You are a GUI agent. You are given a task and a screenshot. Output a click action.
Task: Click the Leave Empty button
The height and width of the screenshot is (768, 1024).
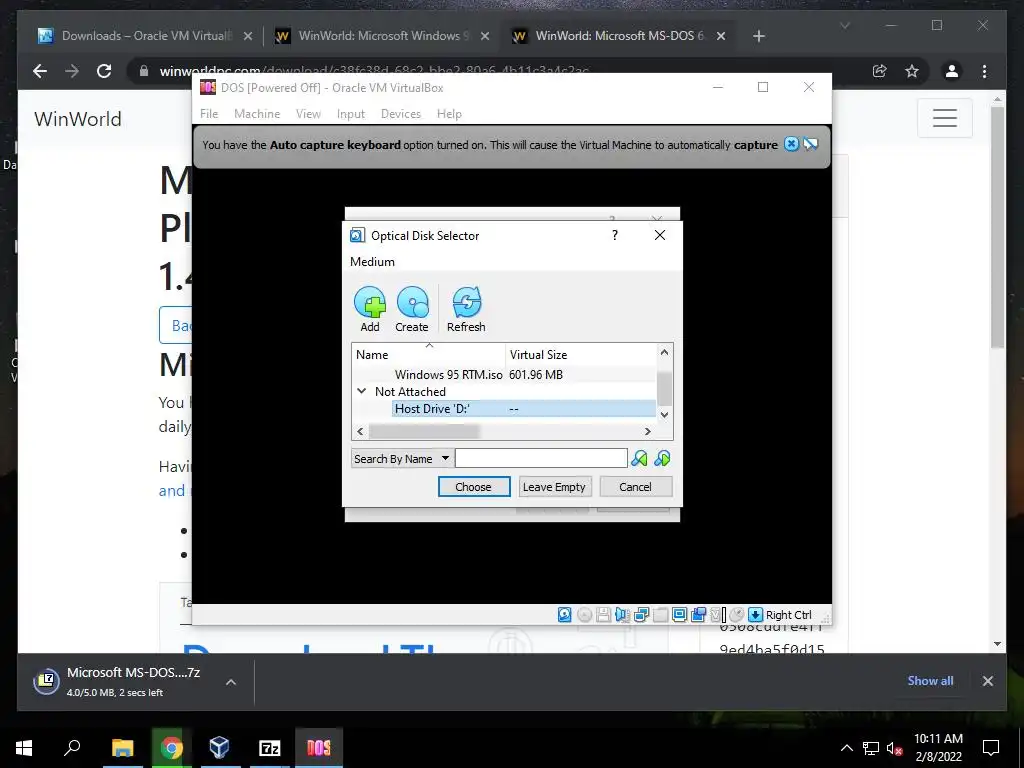tap(554, 487)
